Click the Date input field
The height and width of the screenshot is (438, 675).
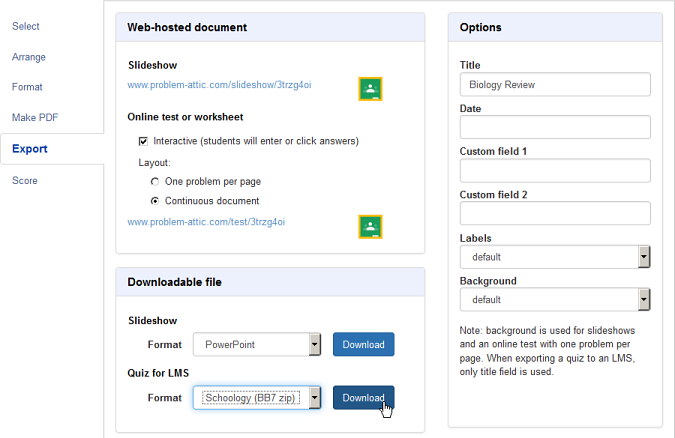[x=555, y=127]
